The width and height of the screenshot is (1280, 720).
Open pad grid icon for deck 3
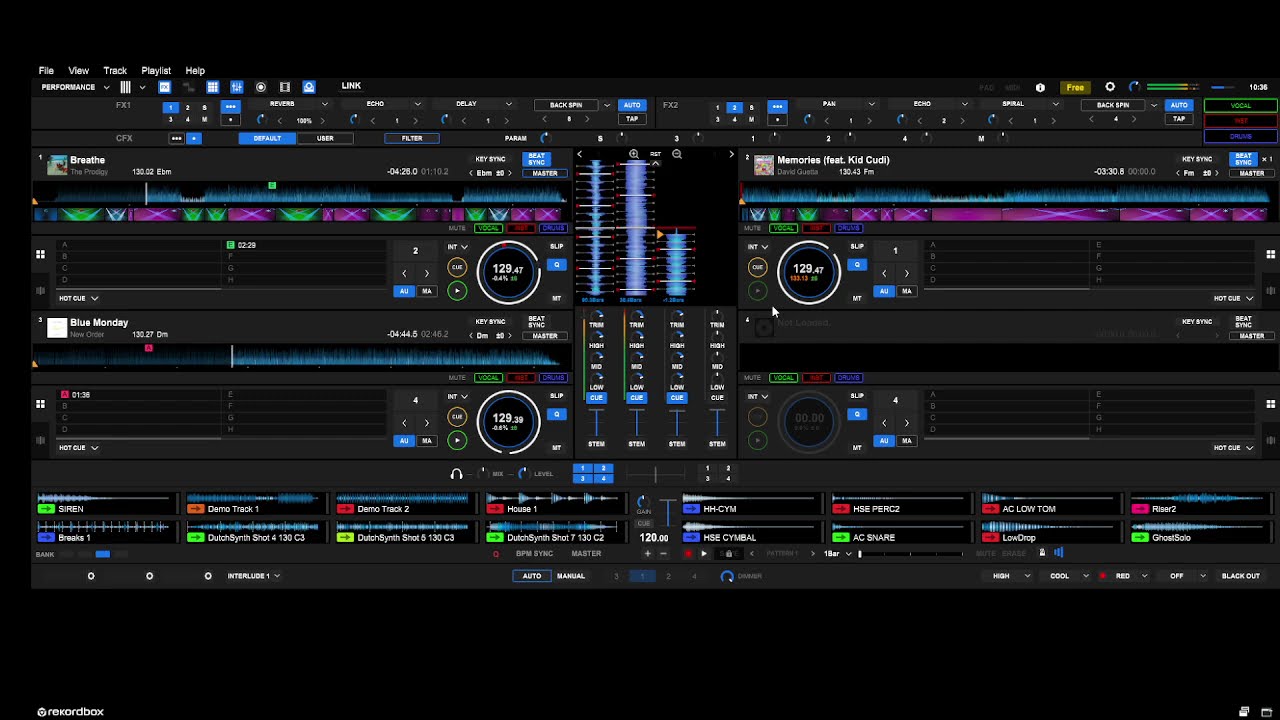40,404
